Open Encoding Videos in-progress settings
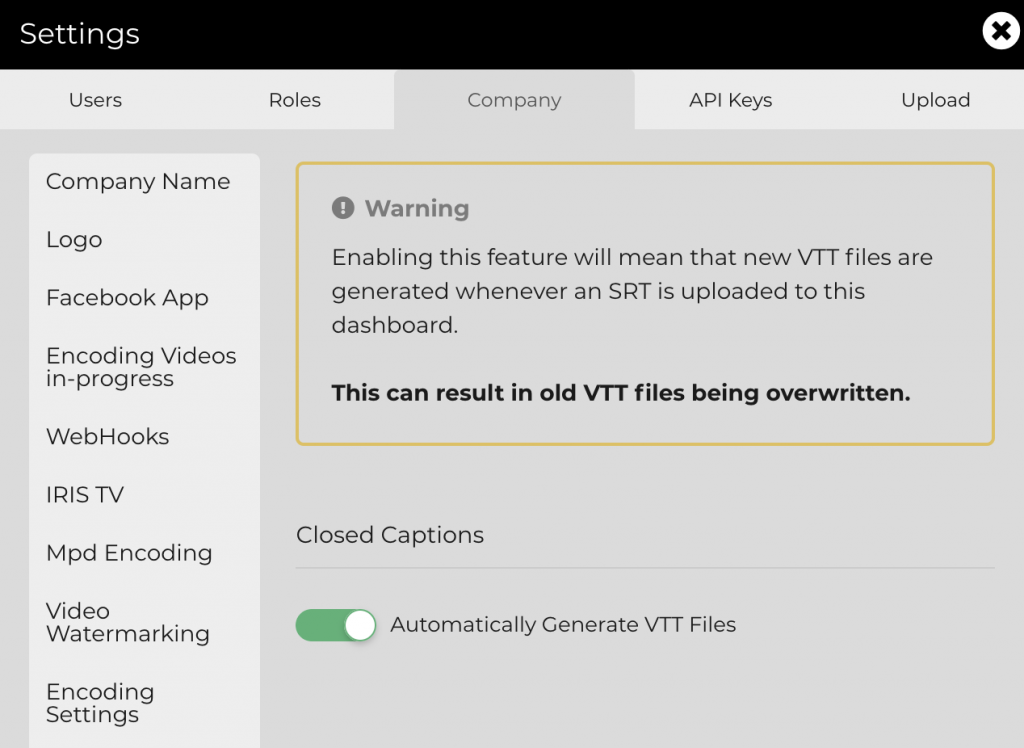Screen dimensions: 1024x748 tap(141, 367)
